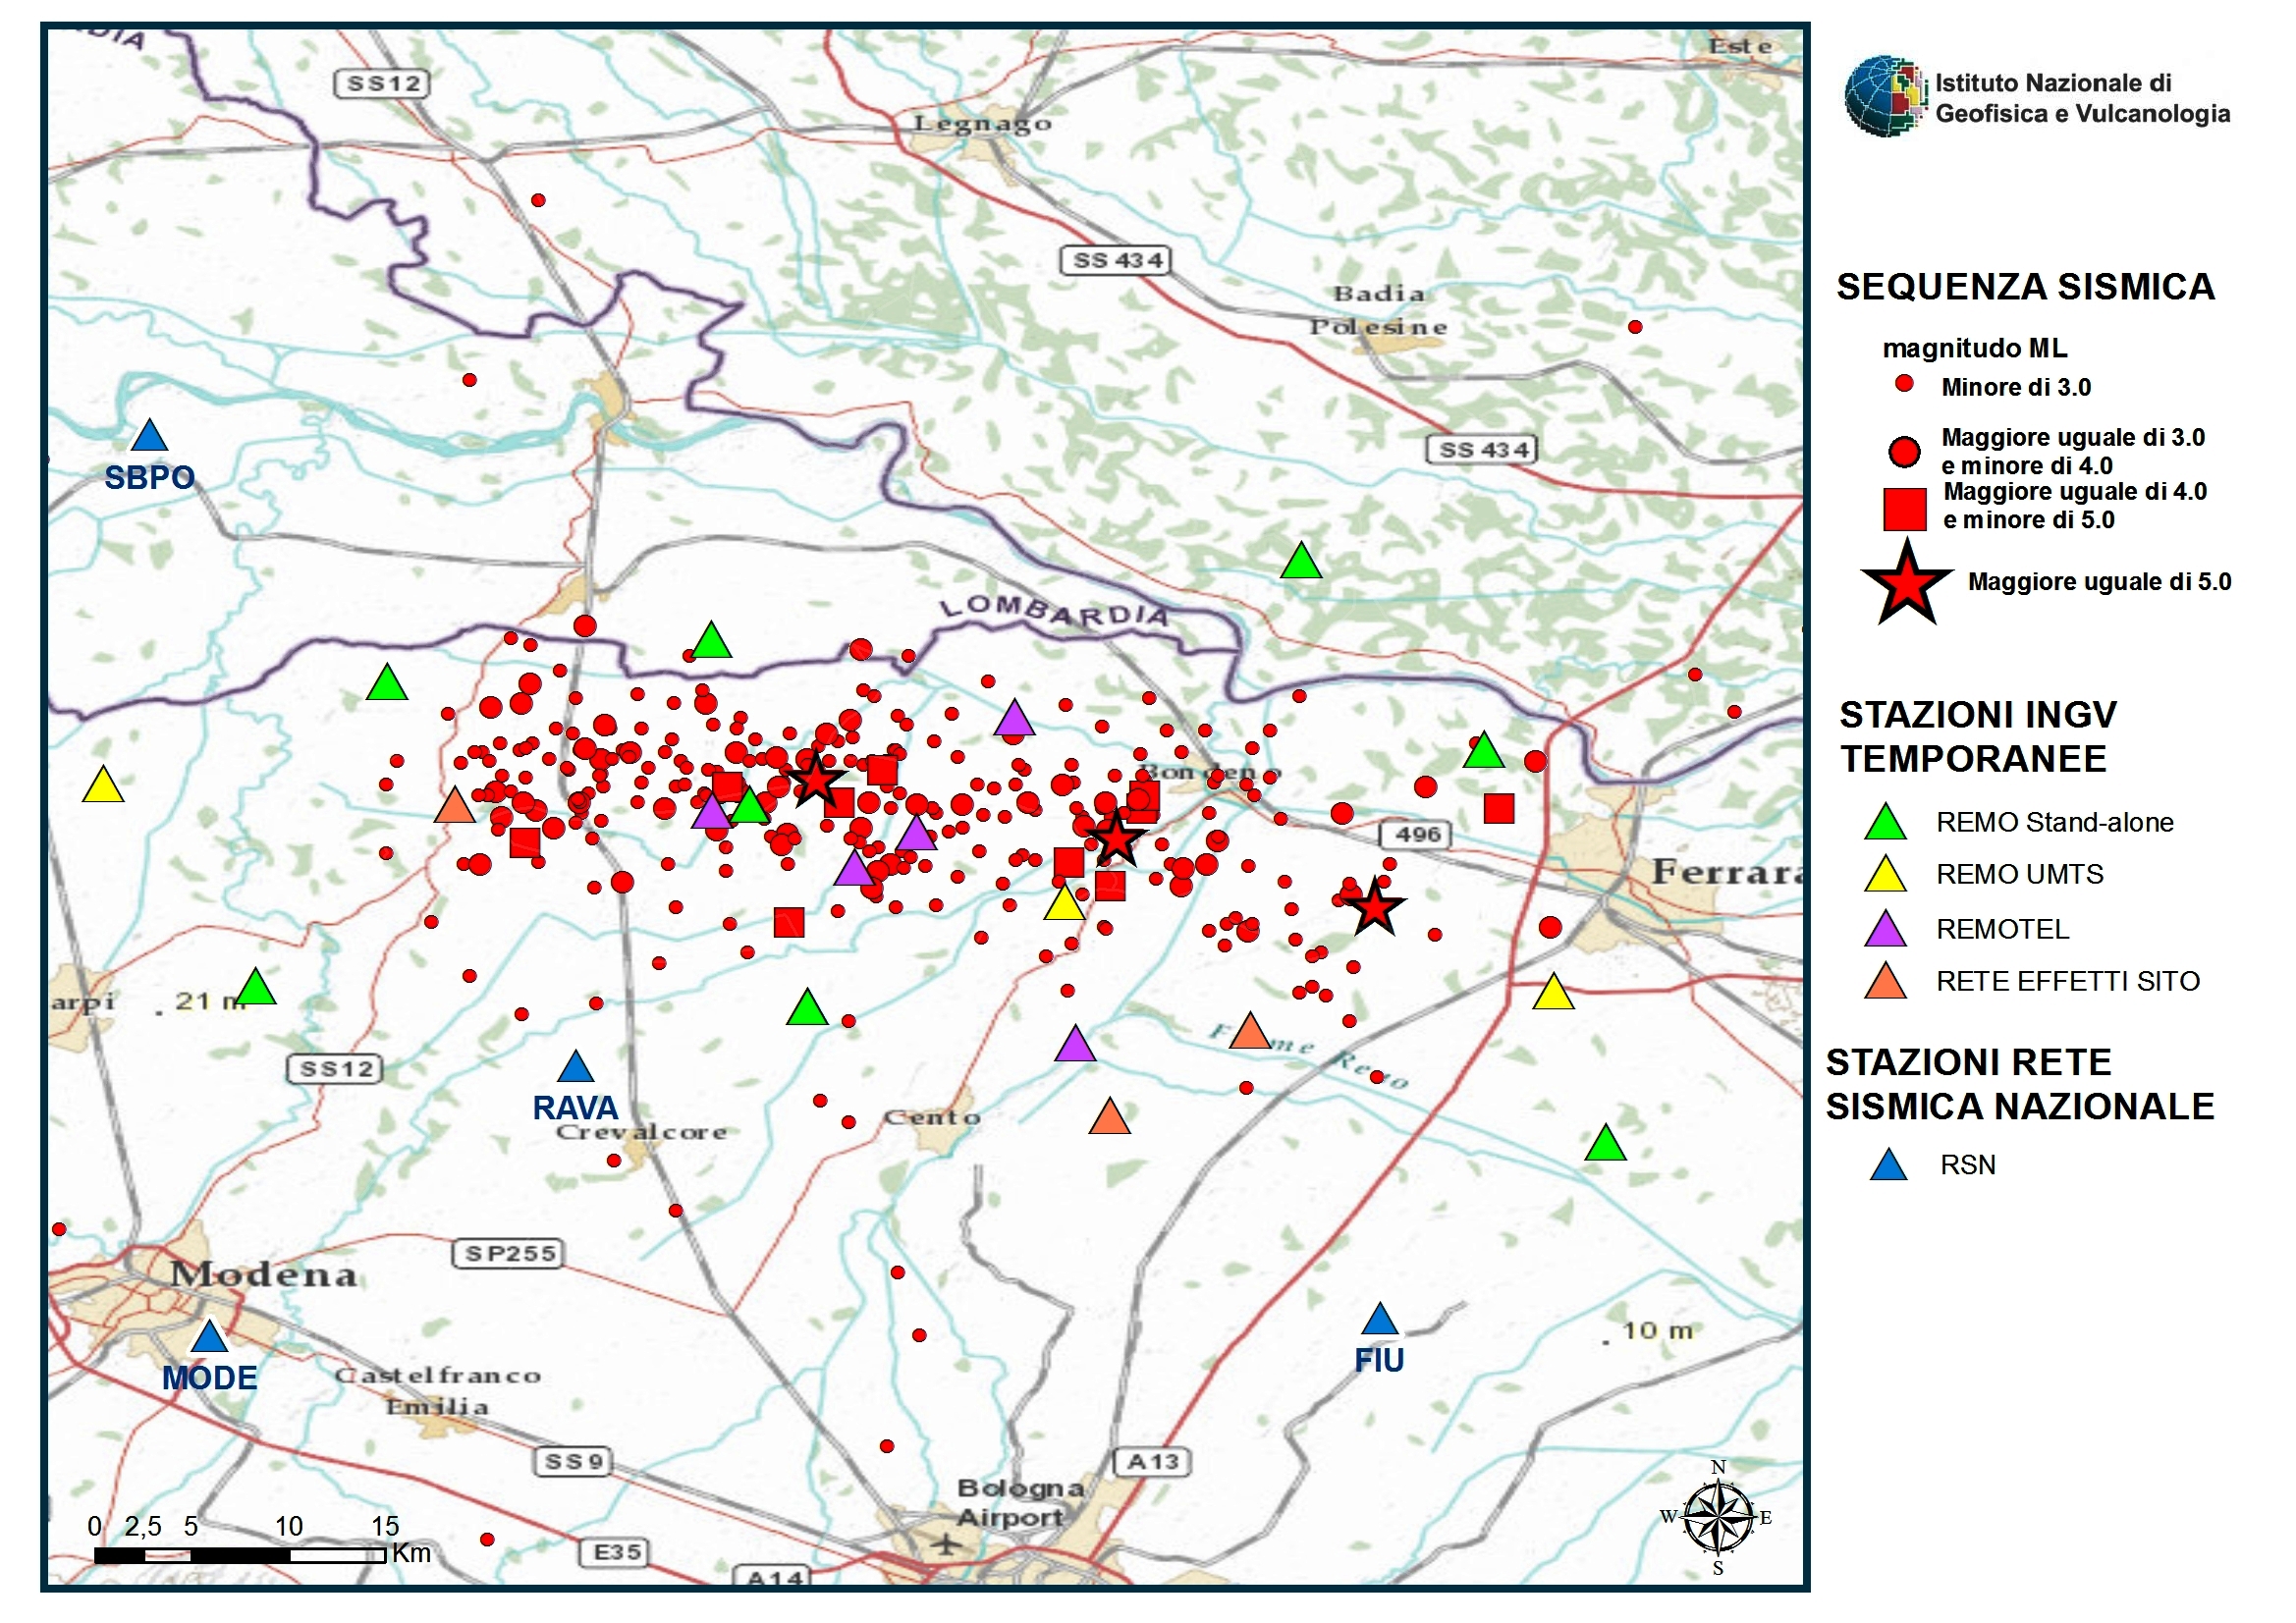Click the large red star in legend
Image resolution: width=2296 pixels, height=1623 pixels.
[1907, 585]
